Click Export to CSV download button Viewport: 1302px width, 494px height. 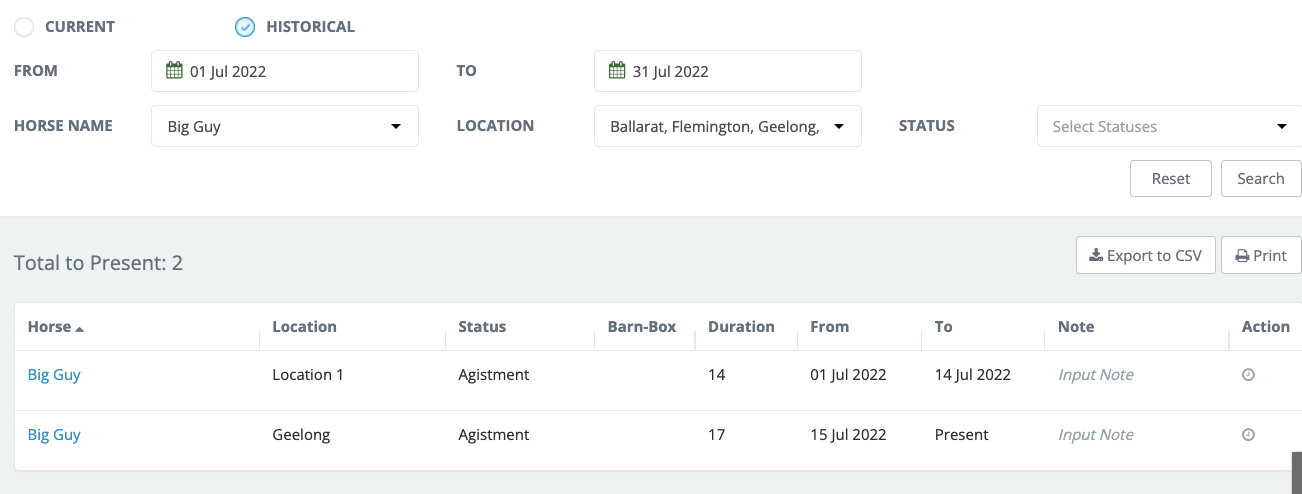click(1145, 255)
